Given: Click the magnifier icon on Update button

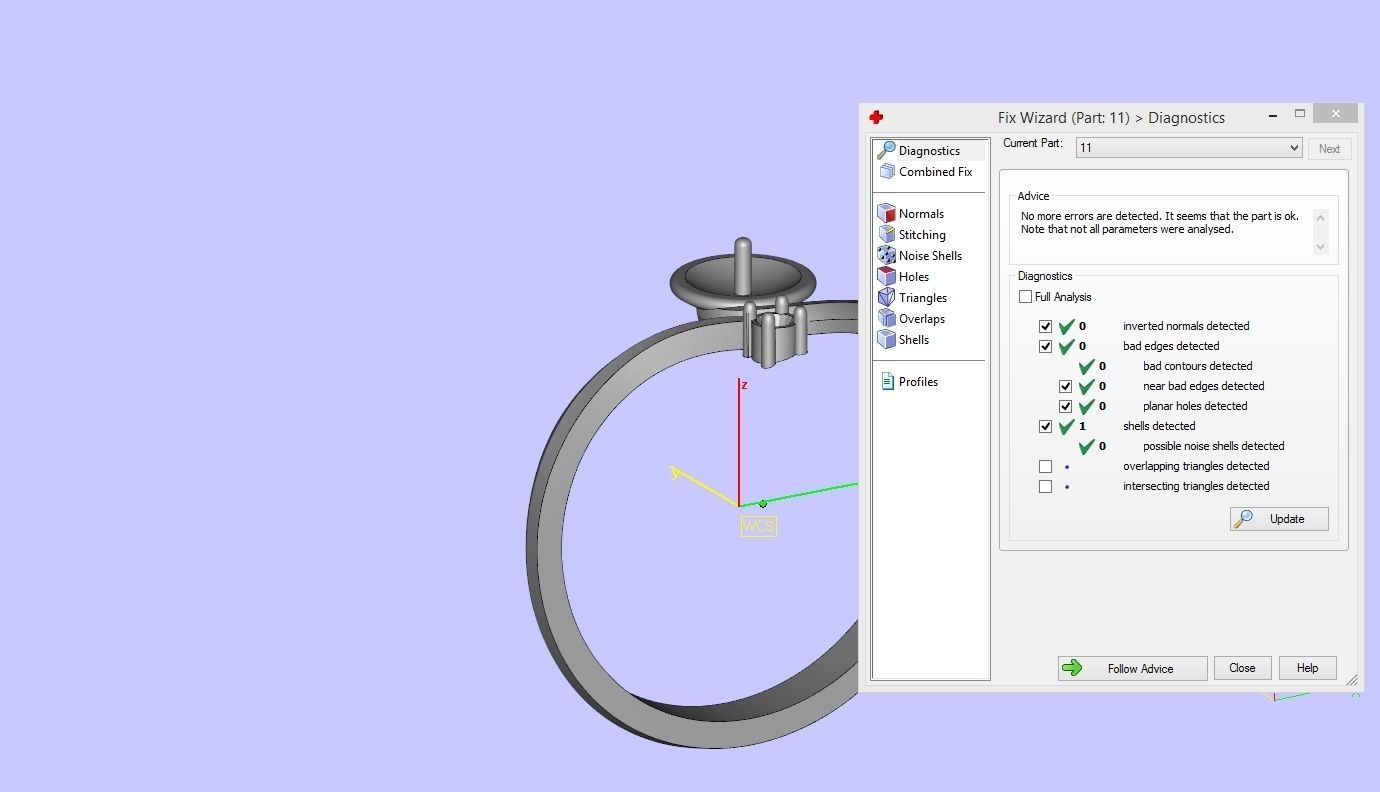Looking at the screenshot, I should 1244,518.
